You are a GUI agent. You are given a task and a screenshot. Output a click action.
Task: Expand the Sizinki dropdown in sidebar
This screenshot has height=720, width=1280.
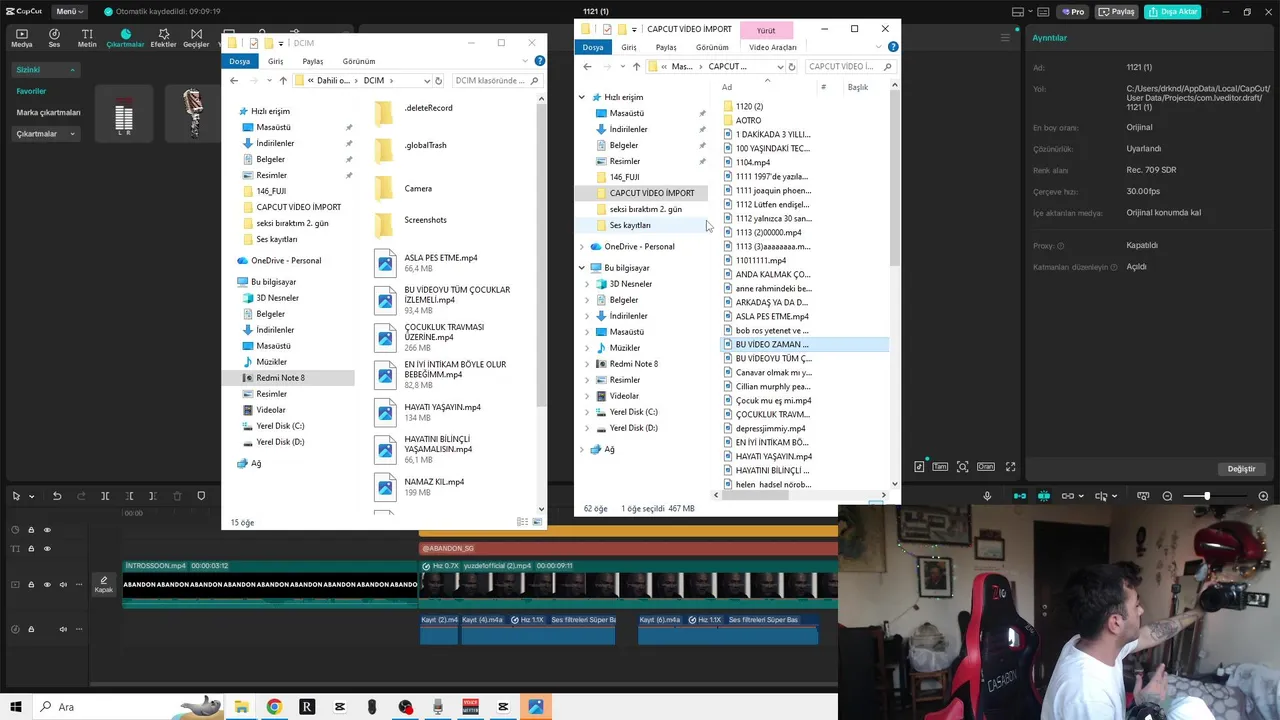[45, 70]
